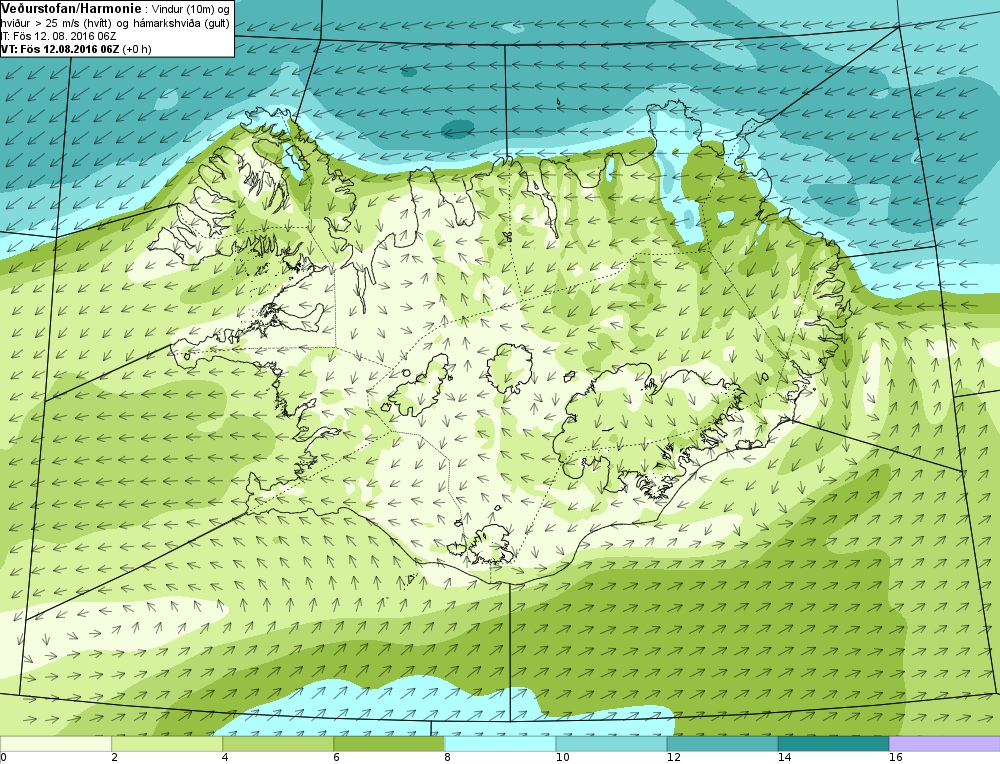Click the 4–6 m/s green legend swatch

[x=278, y=744]
